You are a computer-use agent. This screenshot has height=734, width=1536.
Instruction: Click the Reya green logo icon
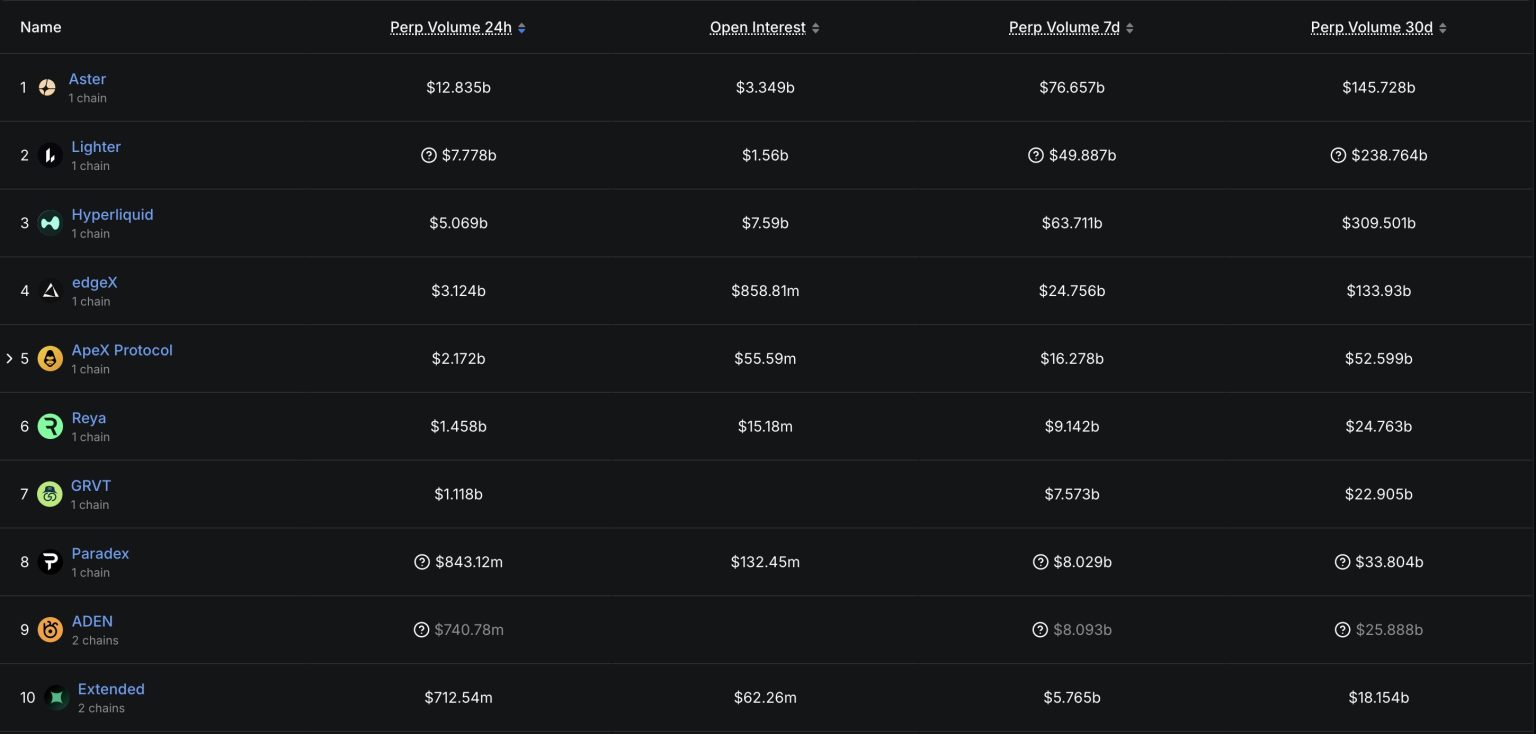click(50, 427)
